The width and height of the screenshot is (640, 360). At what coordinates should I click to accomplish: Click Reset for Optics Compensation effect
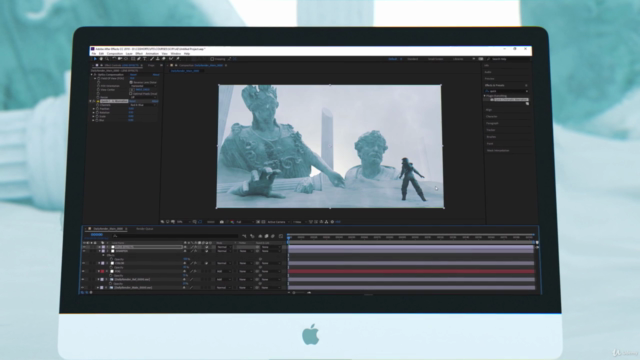(133, 75)
